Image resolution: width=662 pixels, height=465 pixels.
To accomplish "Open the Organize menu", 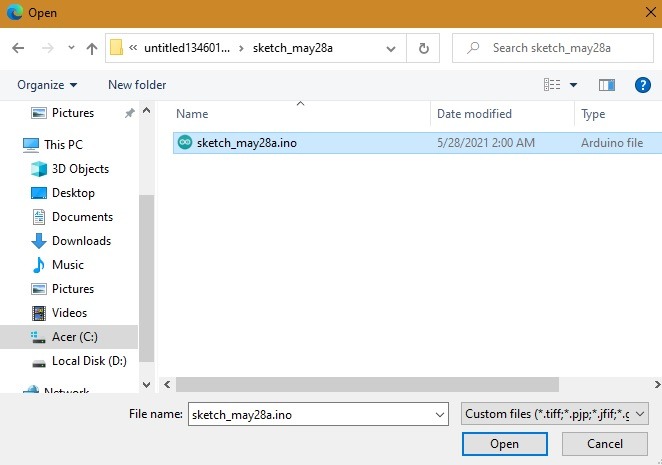I will (47, 85).
